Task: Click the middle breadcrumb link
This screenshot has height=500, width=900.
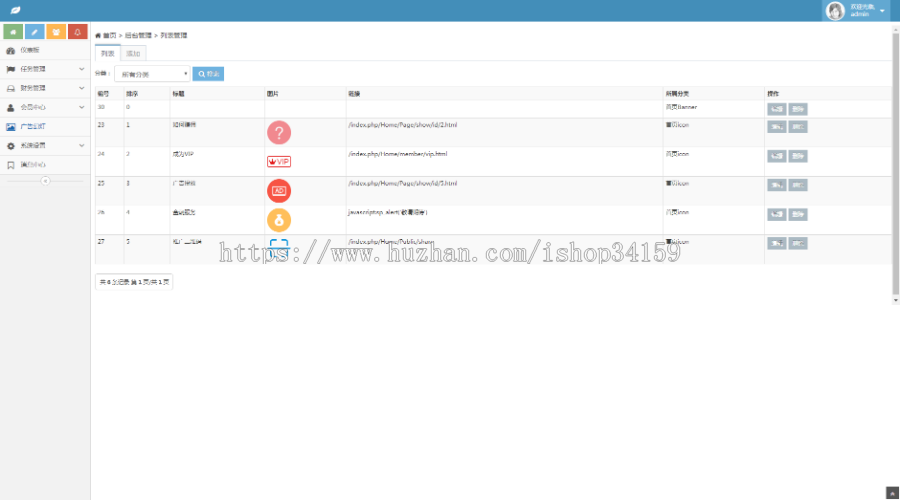Action: (138, 36)
